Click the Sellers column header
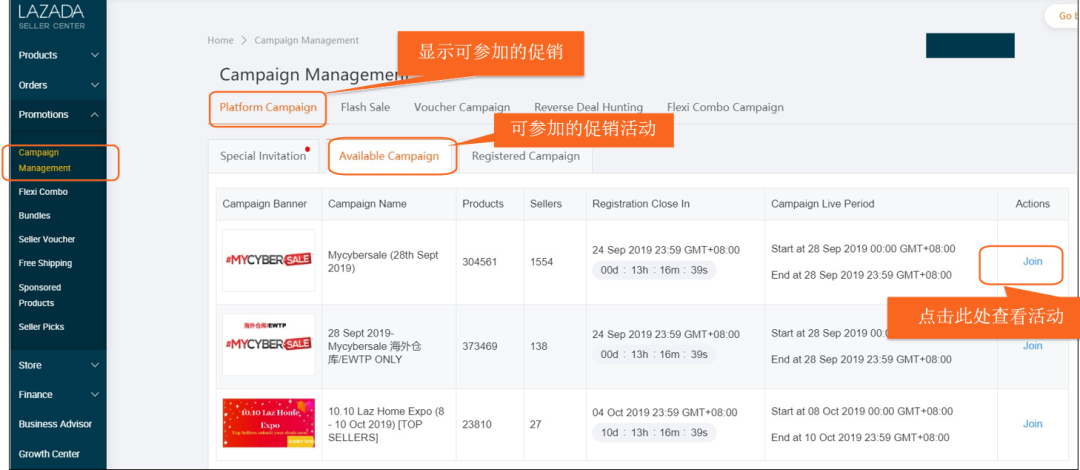Screen dimensions: 1080x470 pos(546,204)
